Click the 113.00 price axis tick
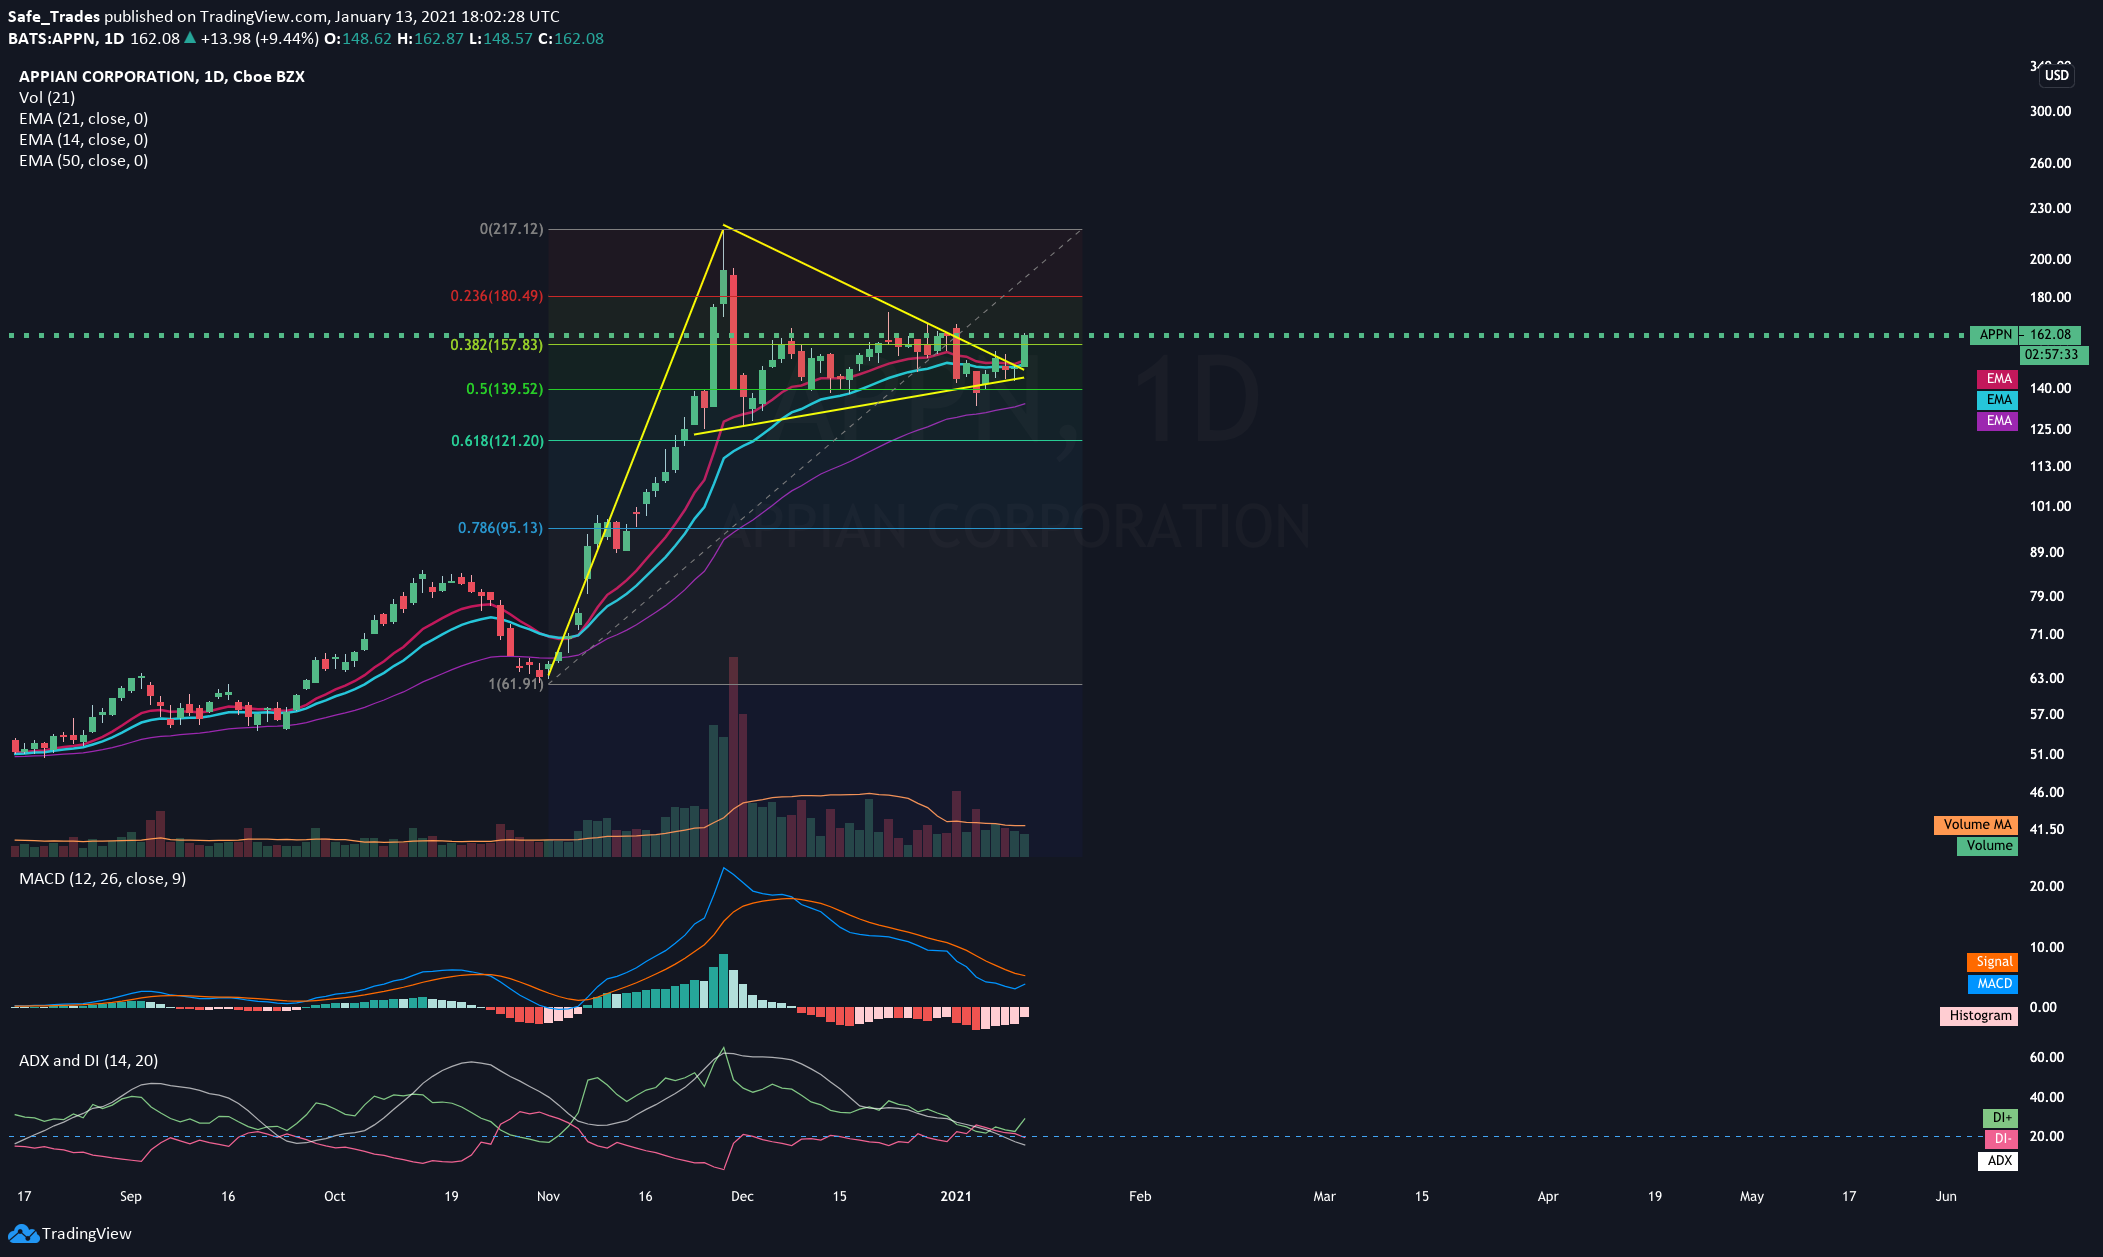Viewport: 2103px width, 1257px height. 2050,466
